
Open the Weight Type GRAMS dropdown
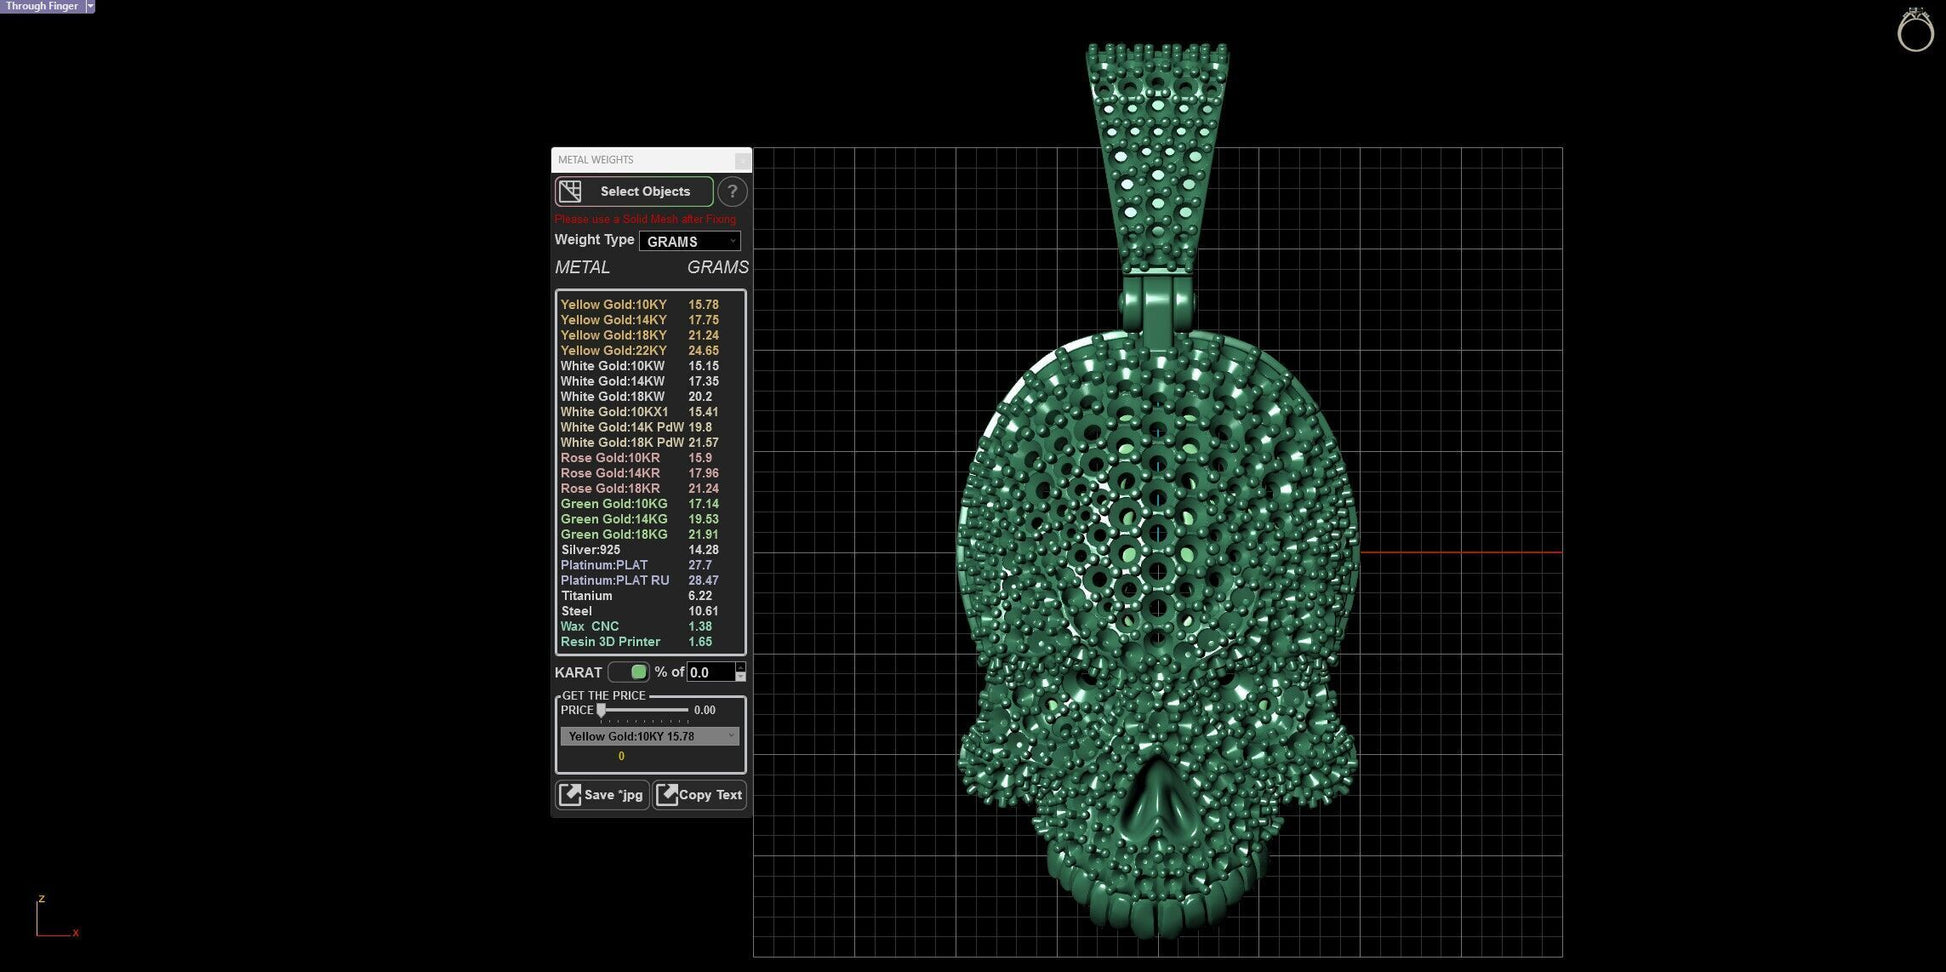point(690,241)
